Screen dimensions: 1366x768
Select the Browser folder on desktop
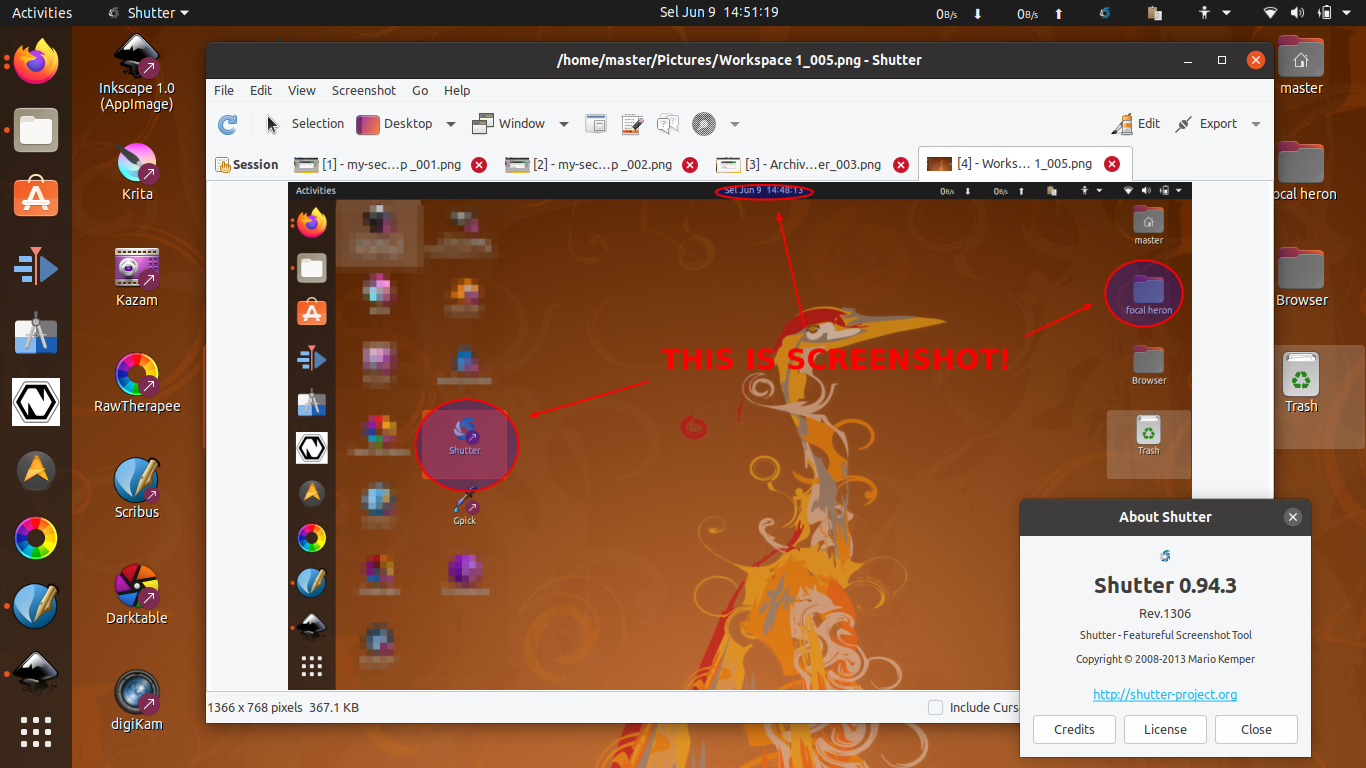point(1301,278)
